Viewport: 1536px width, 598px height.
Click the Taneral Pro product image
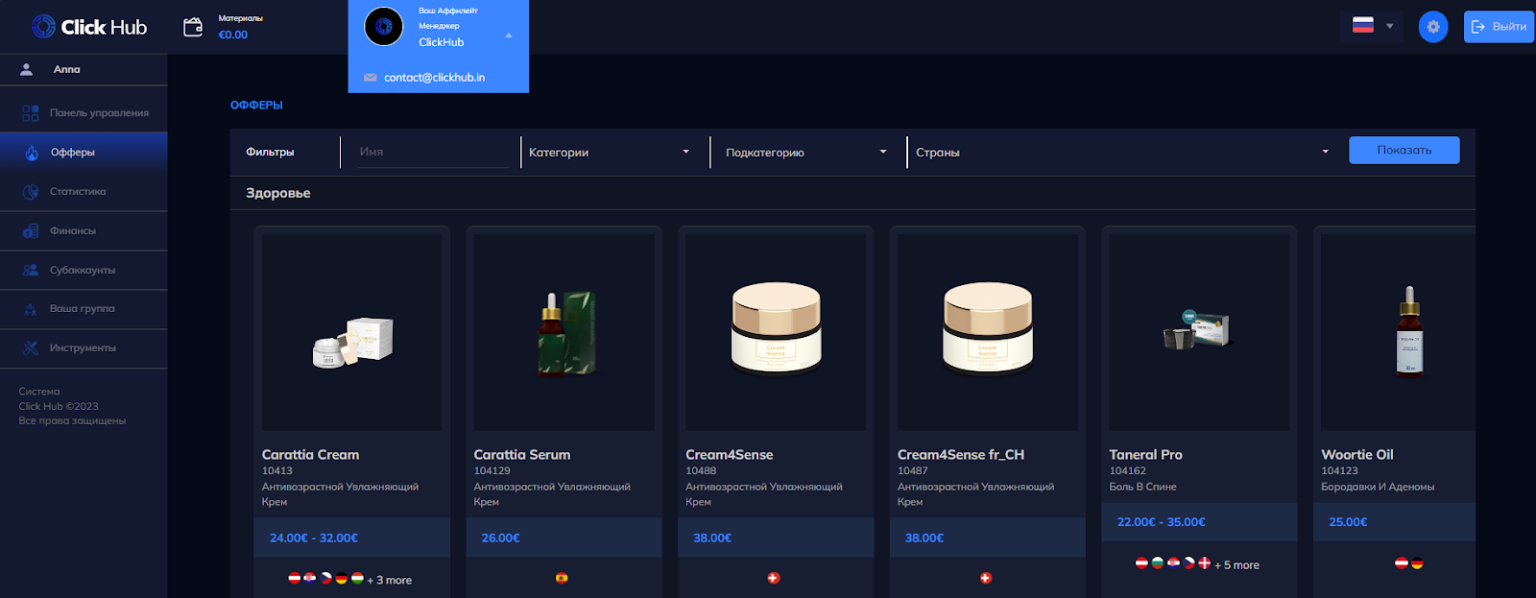(x=1200, y=333)
